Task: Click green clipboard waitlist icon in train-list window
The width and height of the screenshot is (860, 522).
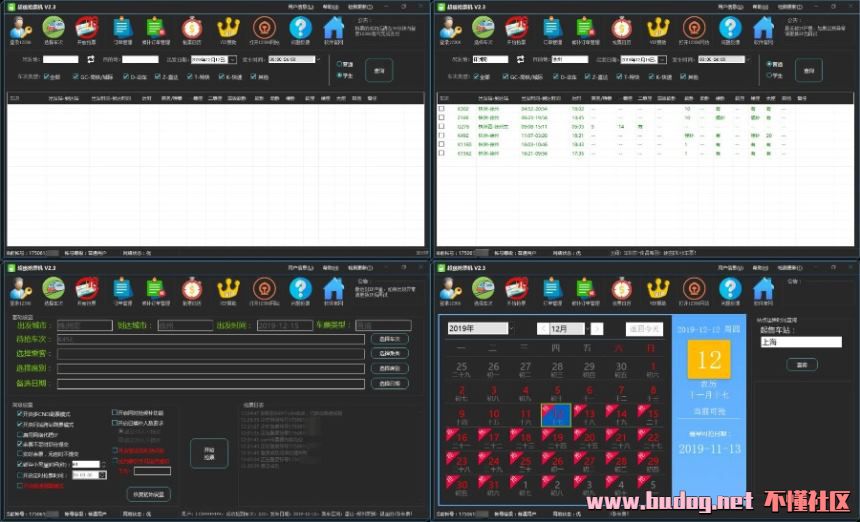Action: [x=585, y=27]
